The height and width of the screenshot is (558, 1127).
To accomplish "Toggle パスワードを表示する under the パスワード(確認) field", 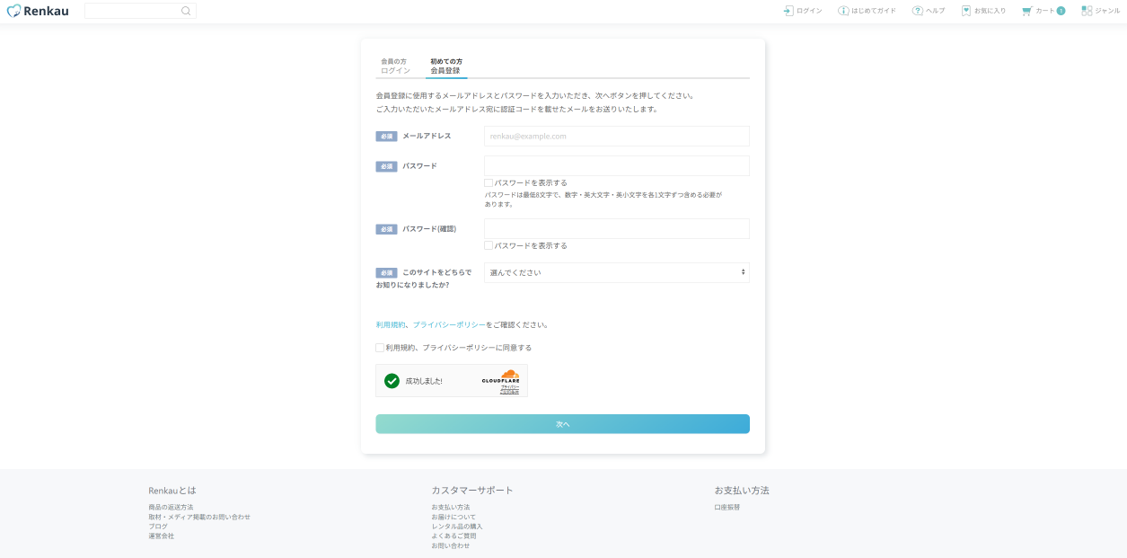I will pyautogui.click(x=489, y=245).
